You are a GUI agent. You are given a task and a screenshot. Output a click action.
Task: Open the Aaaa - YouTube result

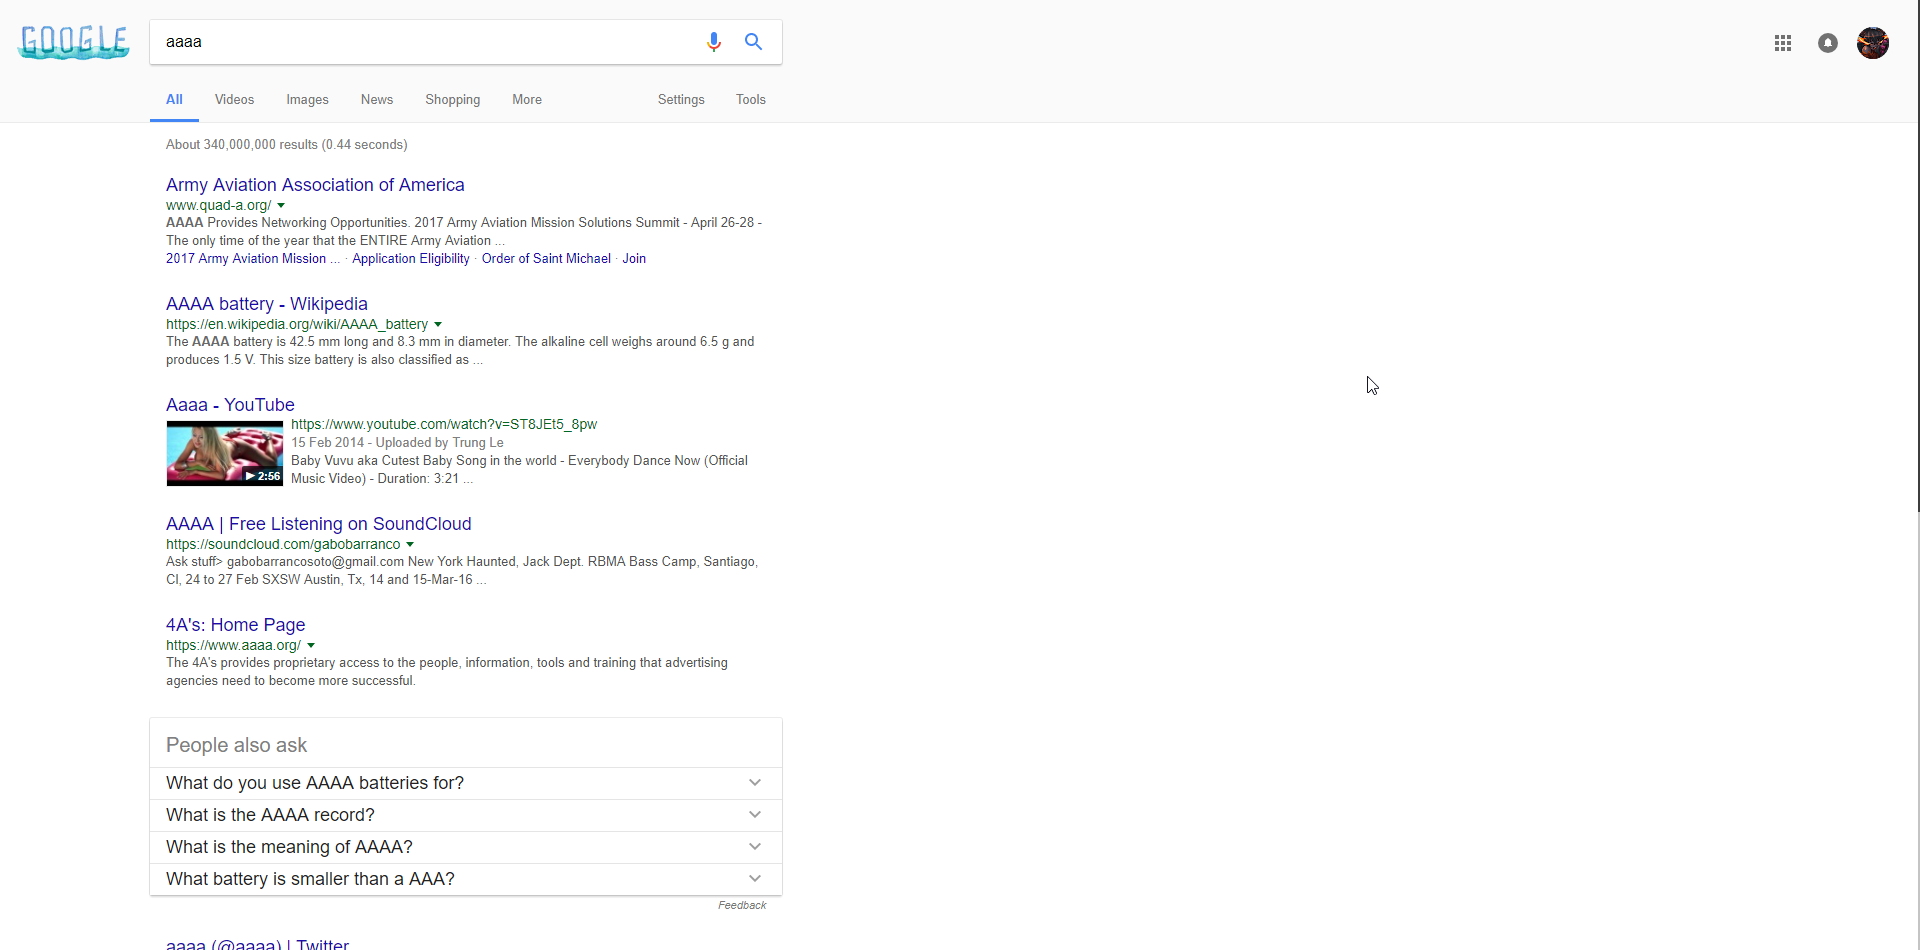pos(230,405)
